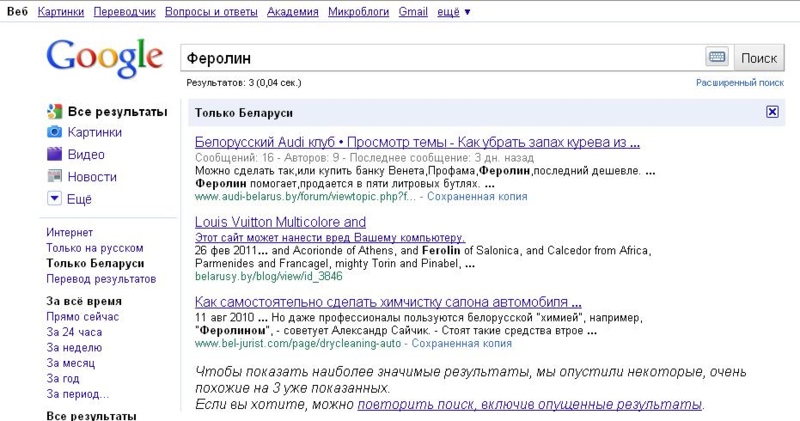Viewport: 800px width, 421px height.
Task: Click the Все результаты icon in sidebar
Action: pos(55,111)
